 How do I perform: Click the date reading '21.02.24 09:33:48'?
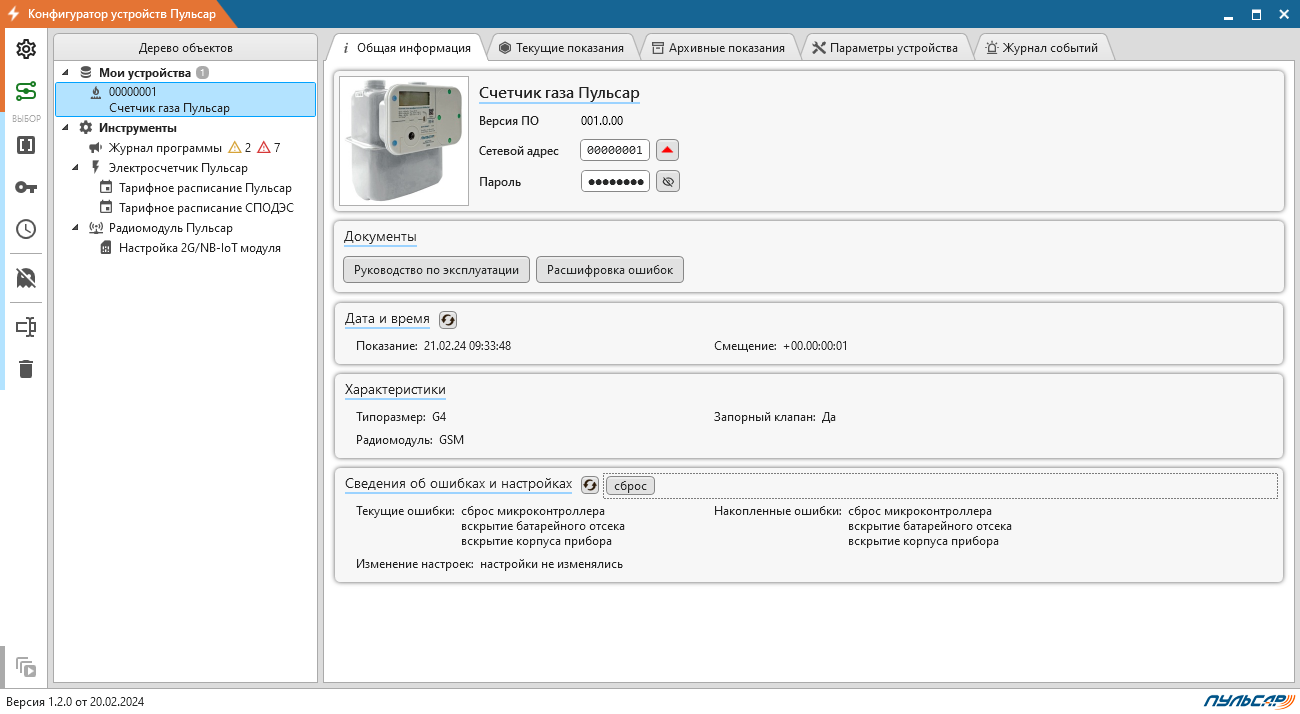[x=468, y=346]
